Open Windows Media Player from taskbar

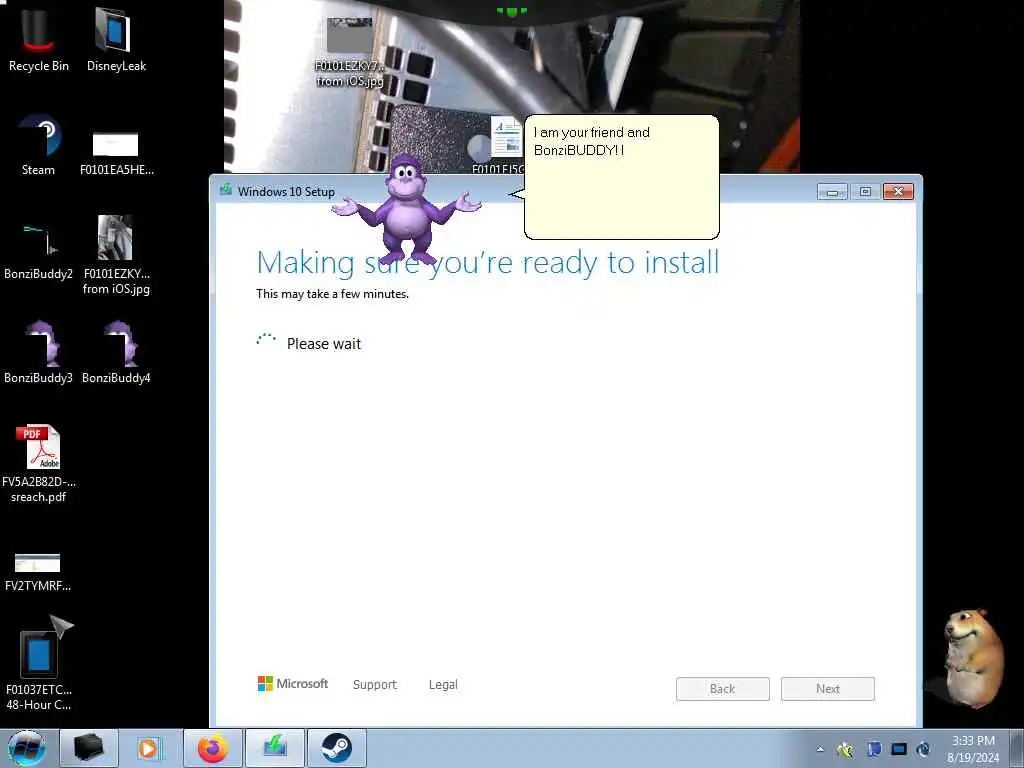150,748
